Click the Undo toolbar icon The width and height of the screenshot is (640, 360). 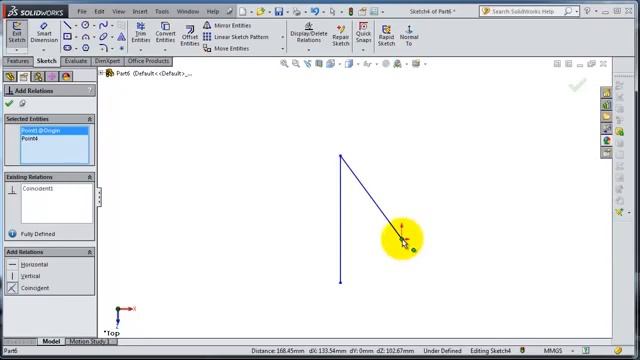point(315,11)
